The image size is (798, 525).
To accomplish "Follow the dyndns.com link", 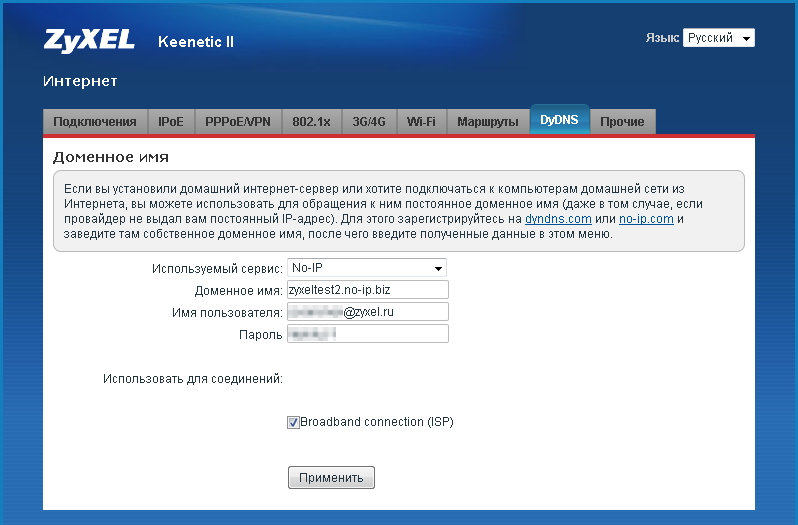I will (x=558, y=218).
